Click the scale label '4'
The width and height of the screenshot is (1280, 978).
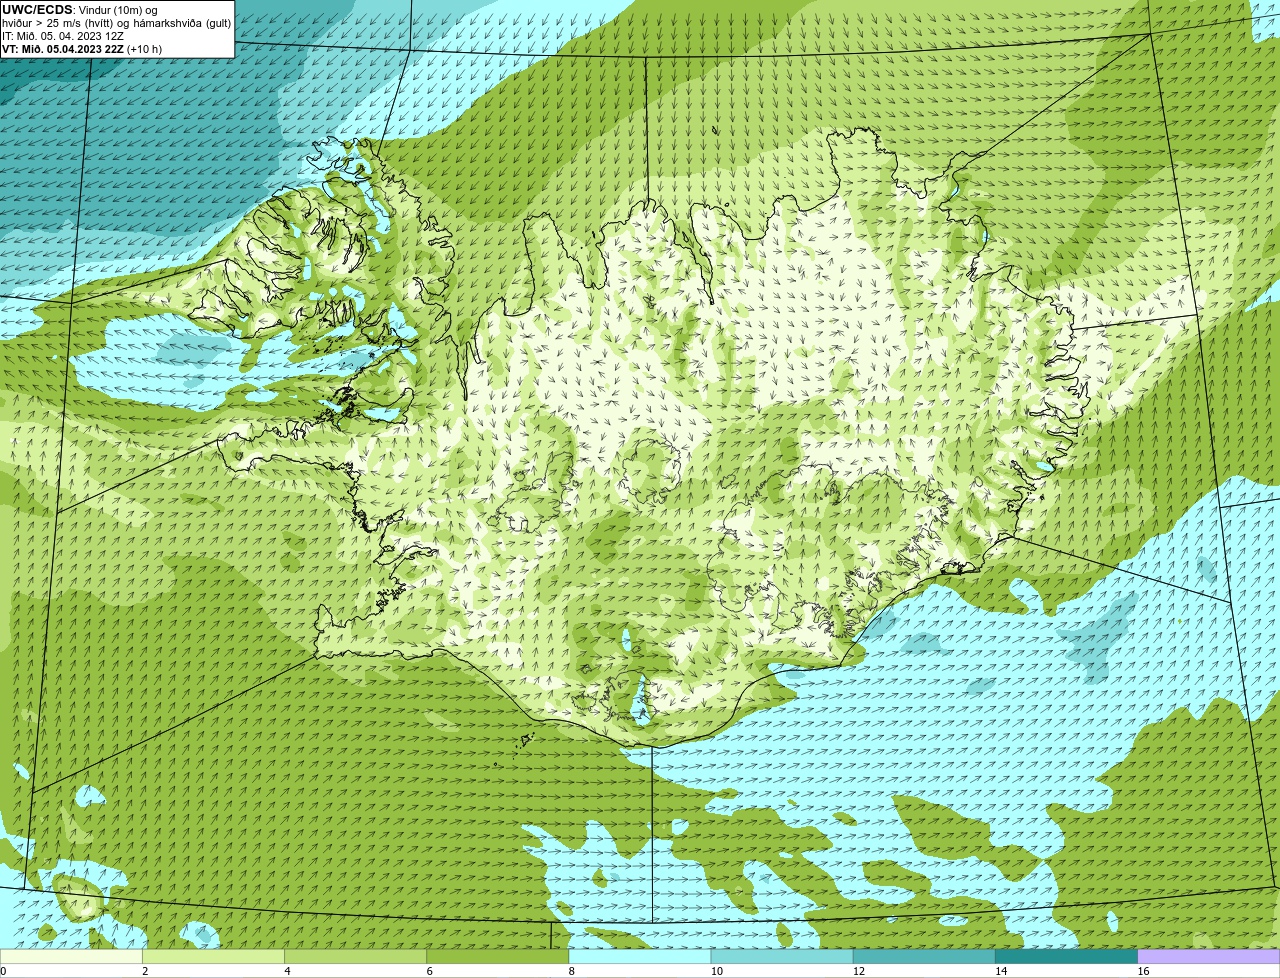coord(287,971)
